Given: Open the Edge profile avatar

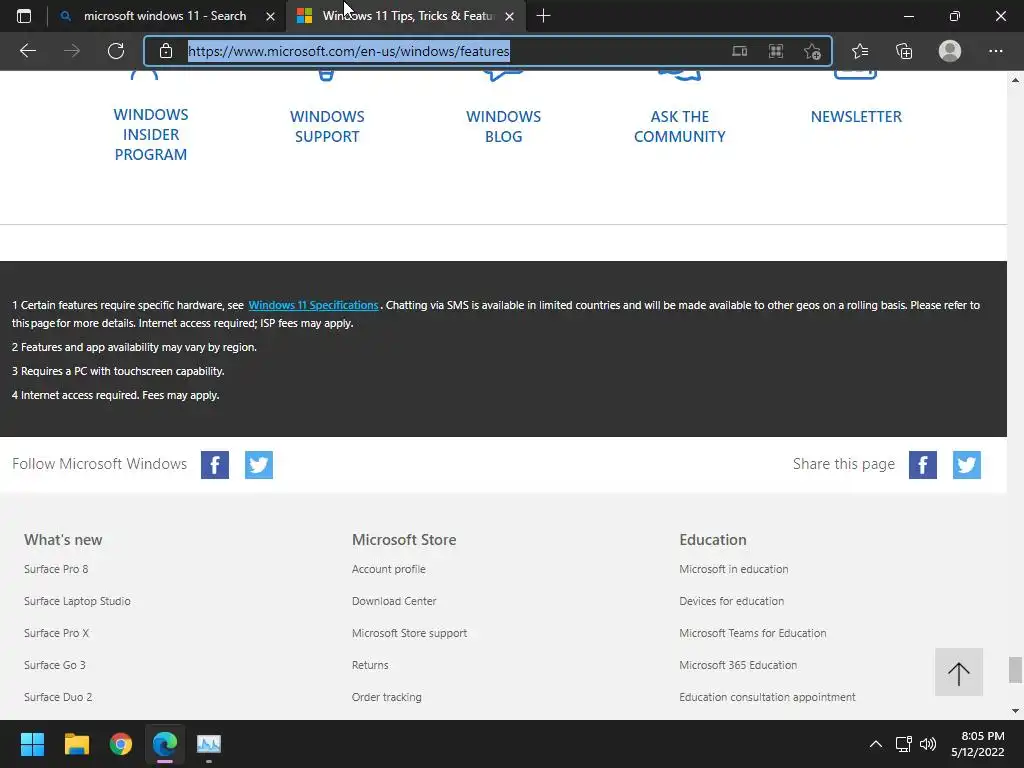Looking at the screenshot, I should tap(950, 51).
